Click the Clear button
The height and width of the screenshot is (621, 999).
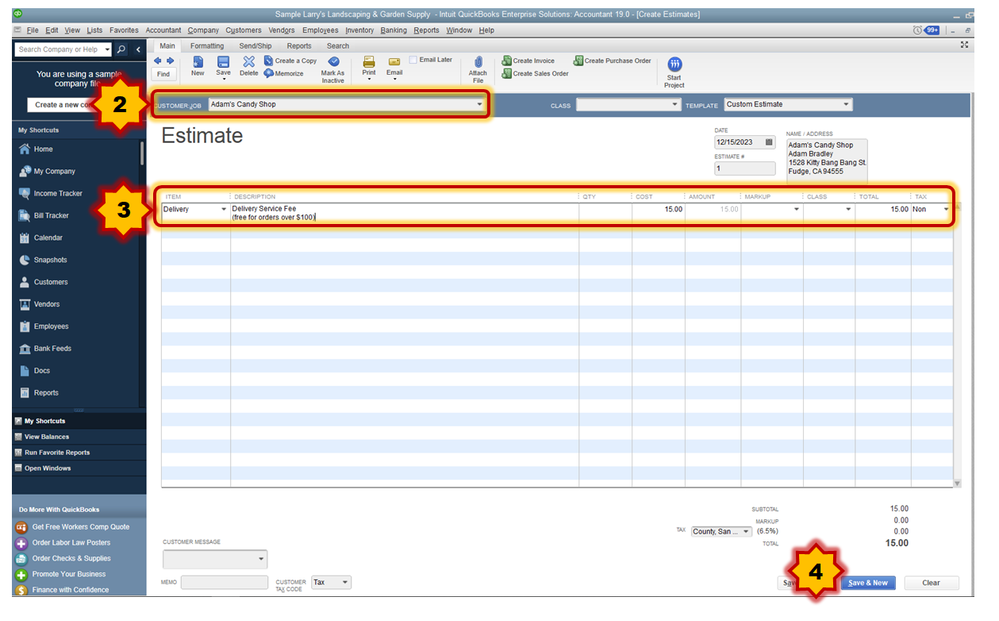point(931,583)
